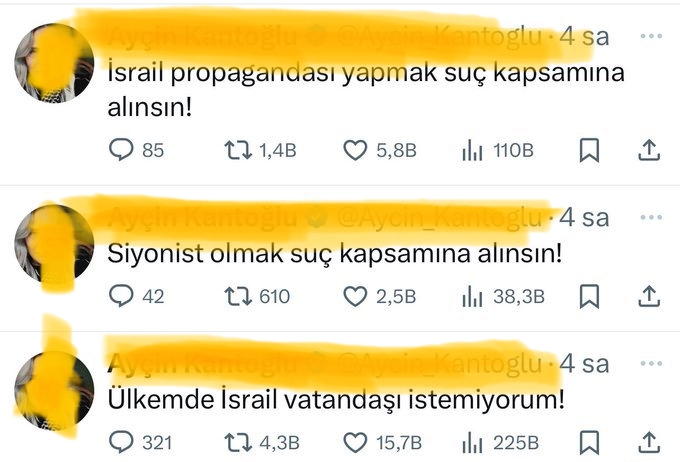Viewport: 680px width, 462px height.
Task: Bookmark the Siyonist olmak tweet
Action: [589, 296]
